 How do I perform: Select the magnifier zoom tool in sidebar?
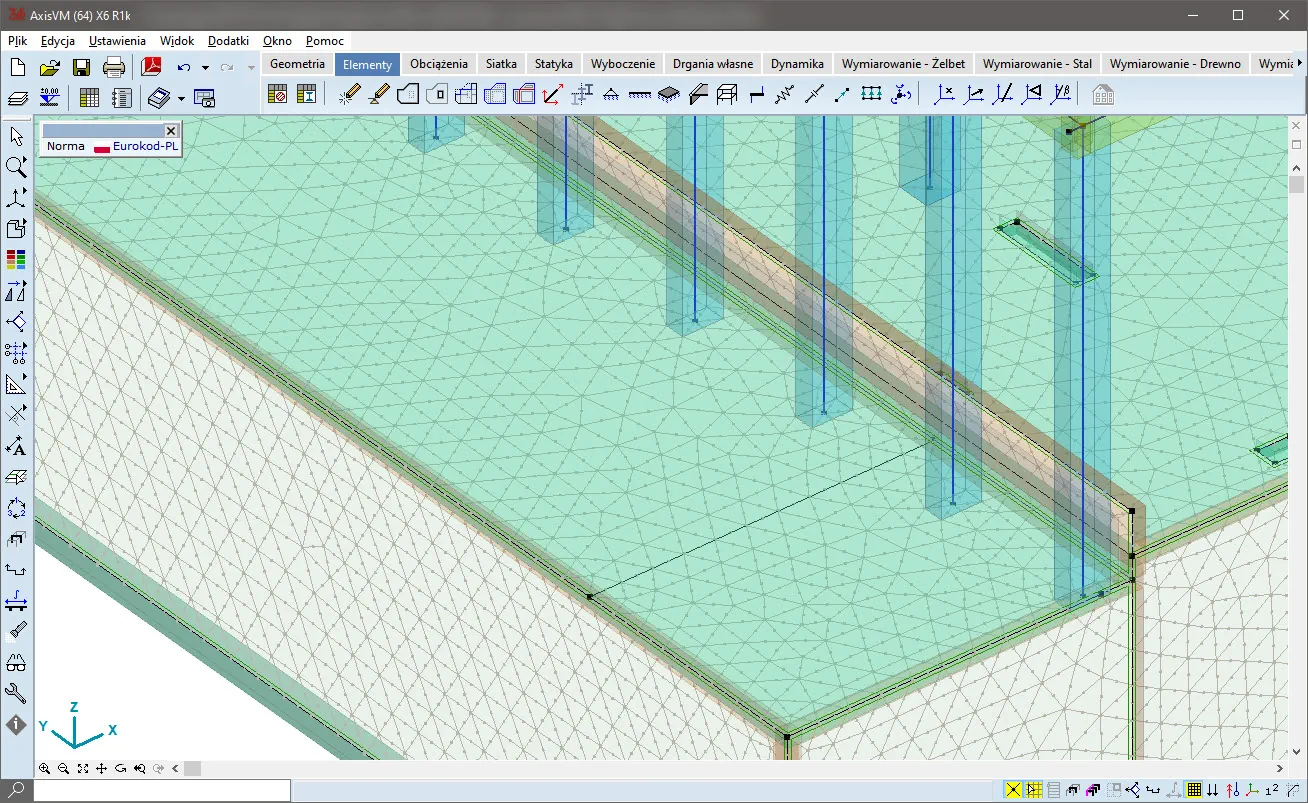coord(16,167)
